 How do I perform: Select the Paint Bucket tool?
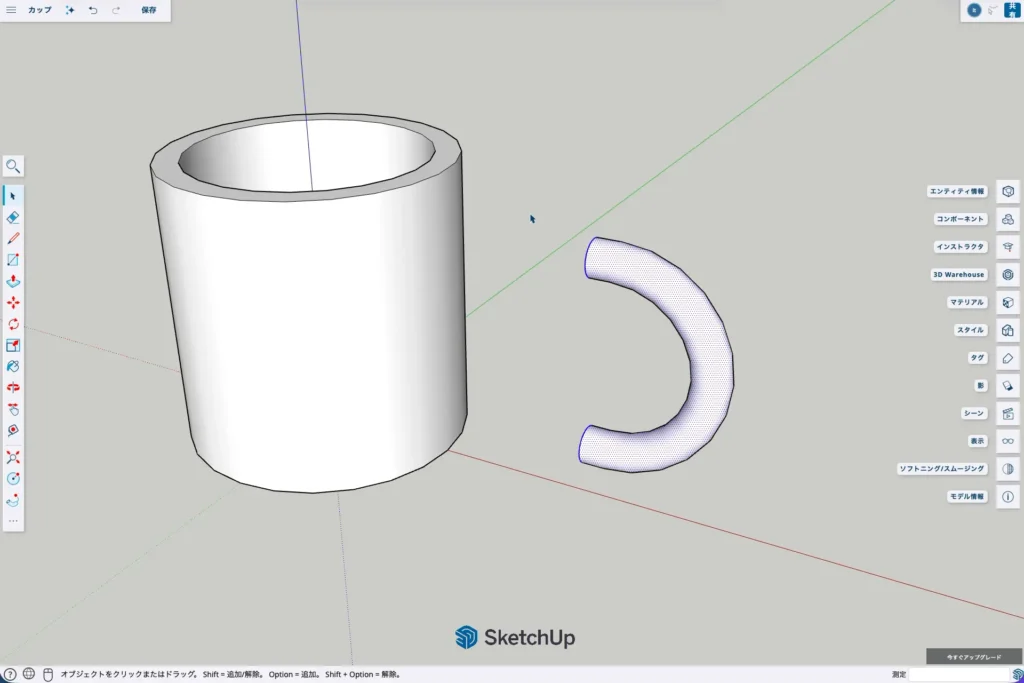click(13, 366)
